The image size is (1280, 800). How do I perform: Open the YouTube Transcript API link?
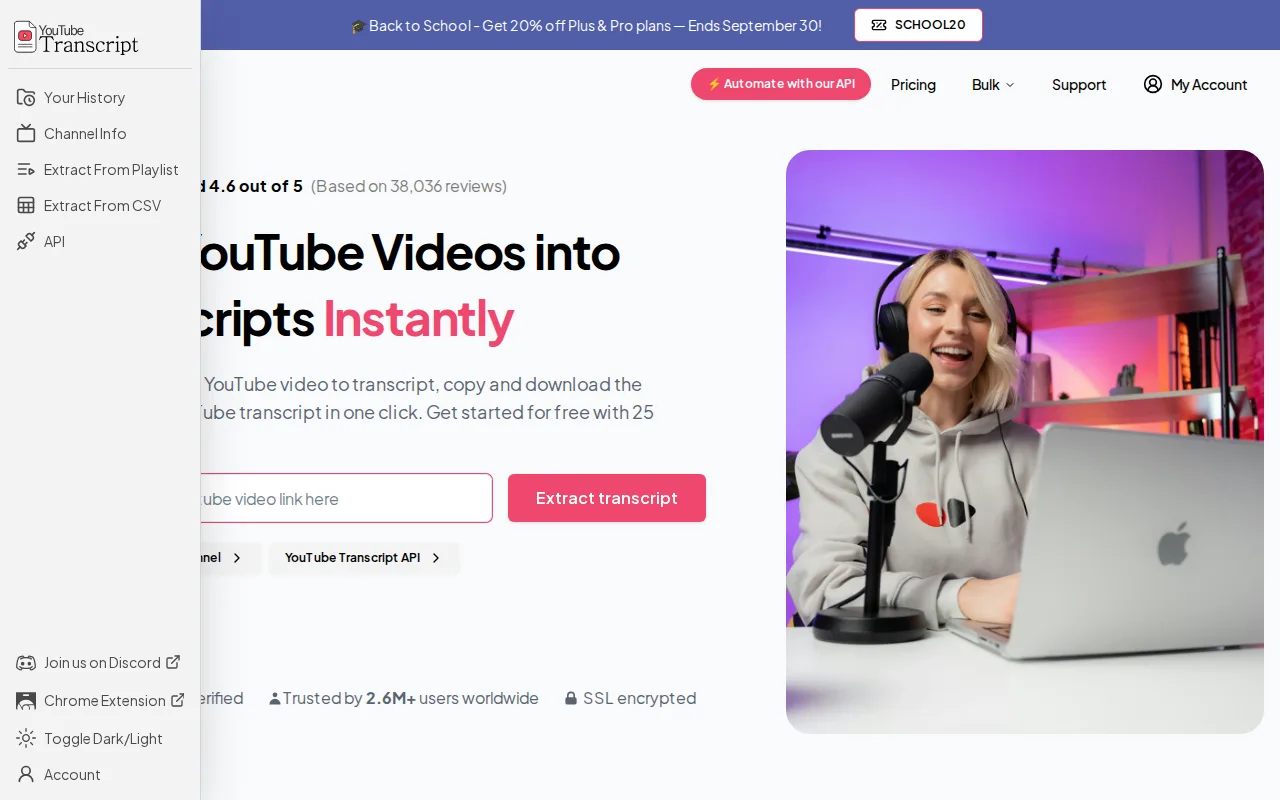[363, 558]
